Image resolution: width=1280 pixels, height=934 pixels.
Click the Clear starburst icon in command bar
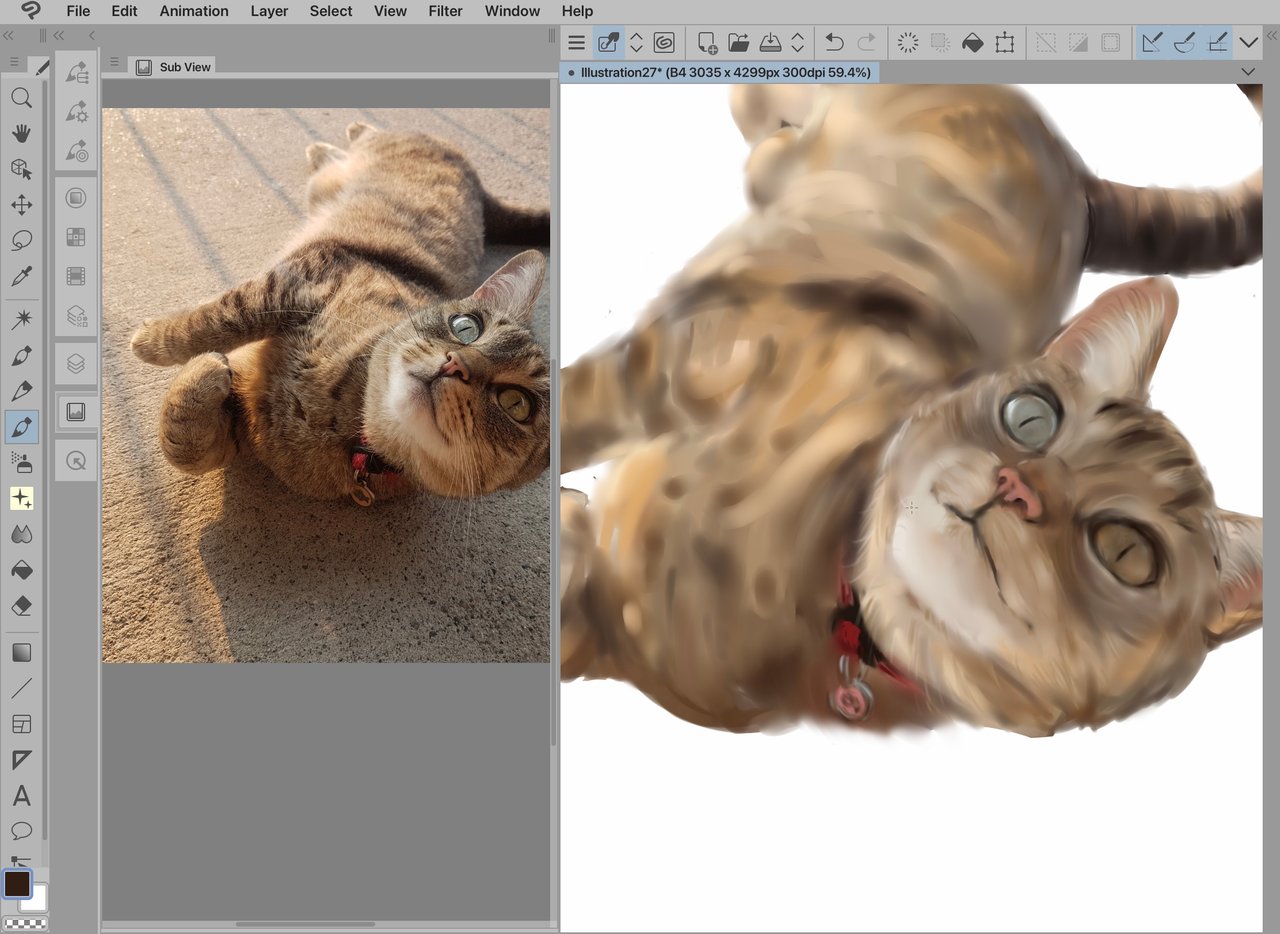coord(908,42)
